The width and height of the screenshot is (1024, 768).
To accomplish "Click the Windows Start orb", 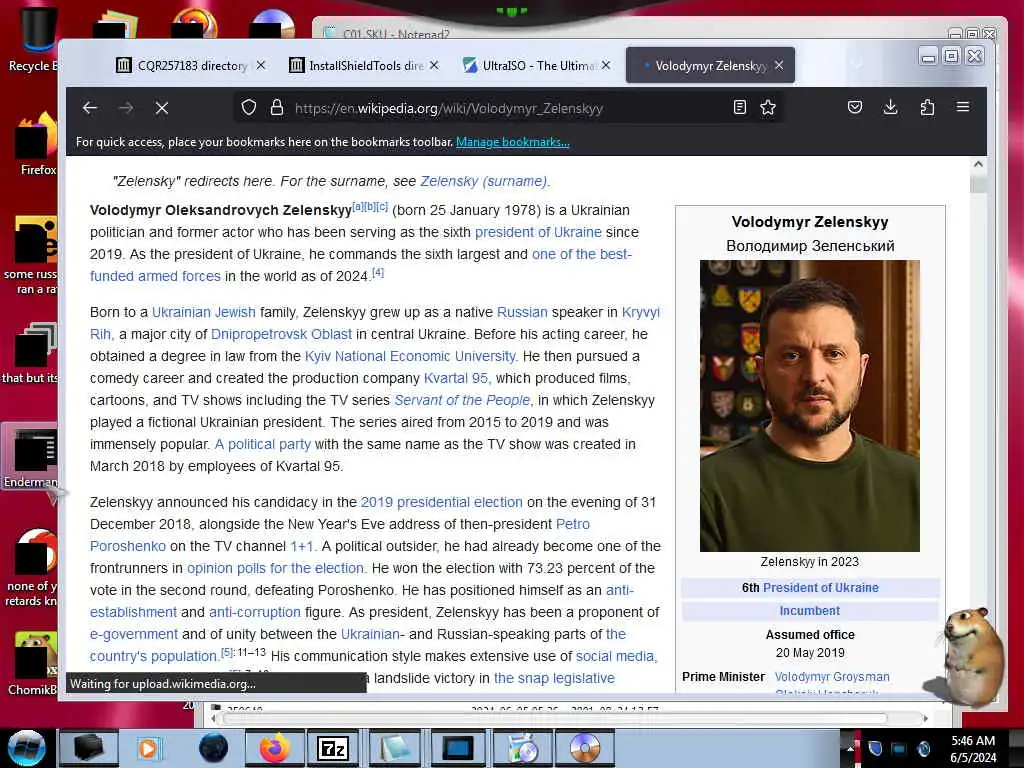I will (26, 748).
